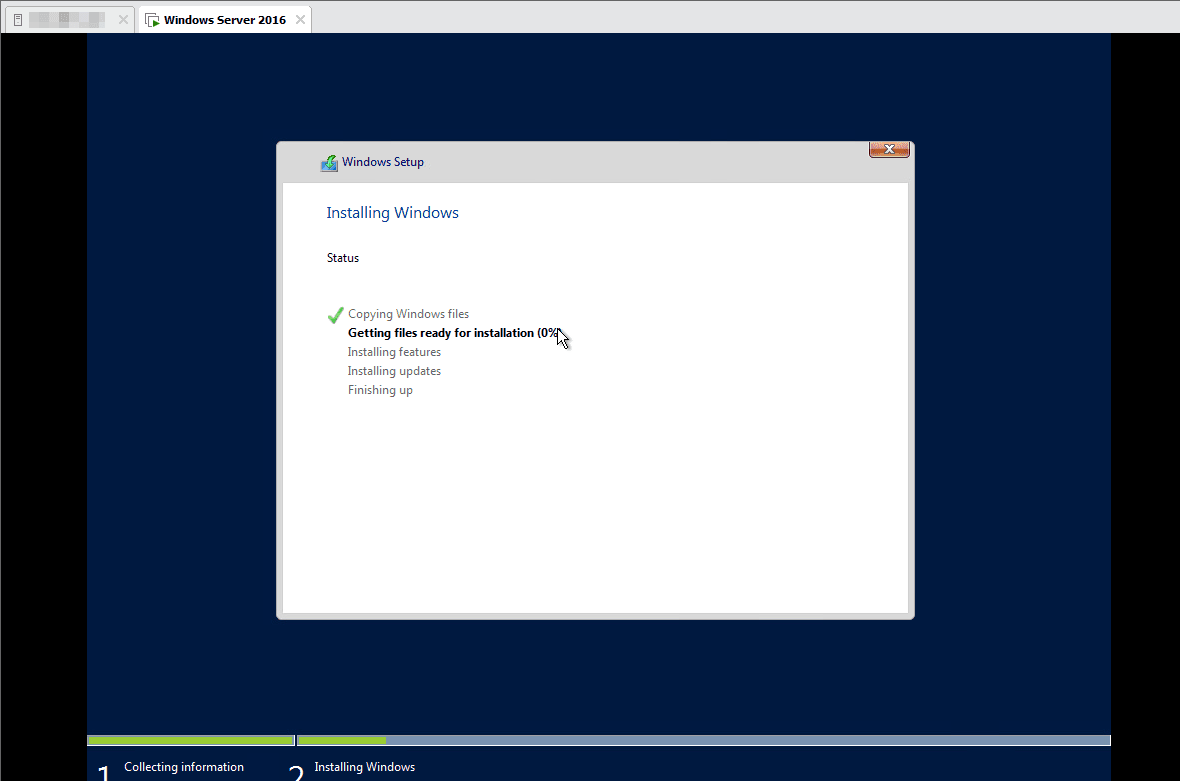This screenshot has height=781, width=1180.
Task: Select the Installing Windows step label
Action: point(364,766)
